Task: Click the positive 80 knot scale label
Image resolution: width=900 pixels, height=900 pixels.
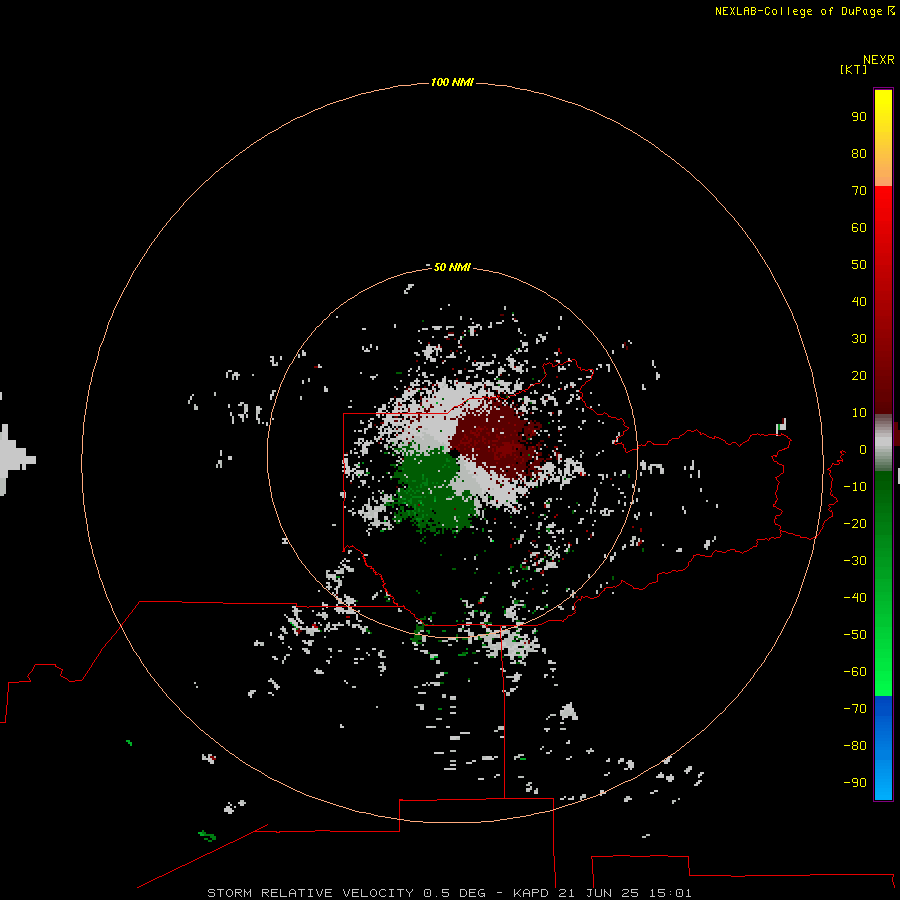Action: (x=859, y=153)
